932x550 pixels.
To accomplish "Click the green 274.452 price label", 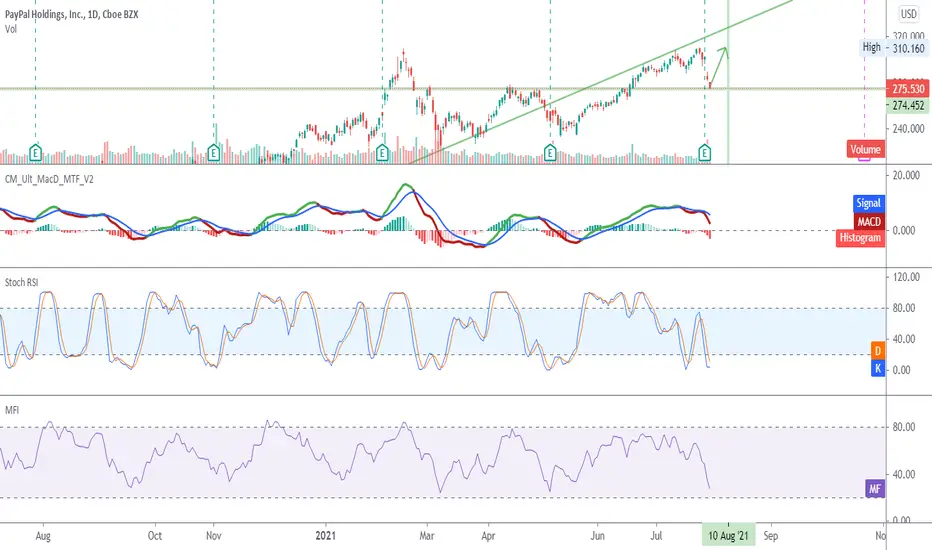I will [x=908, y=105].
